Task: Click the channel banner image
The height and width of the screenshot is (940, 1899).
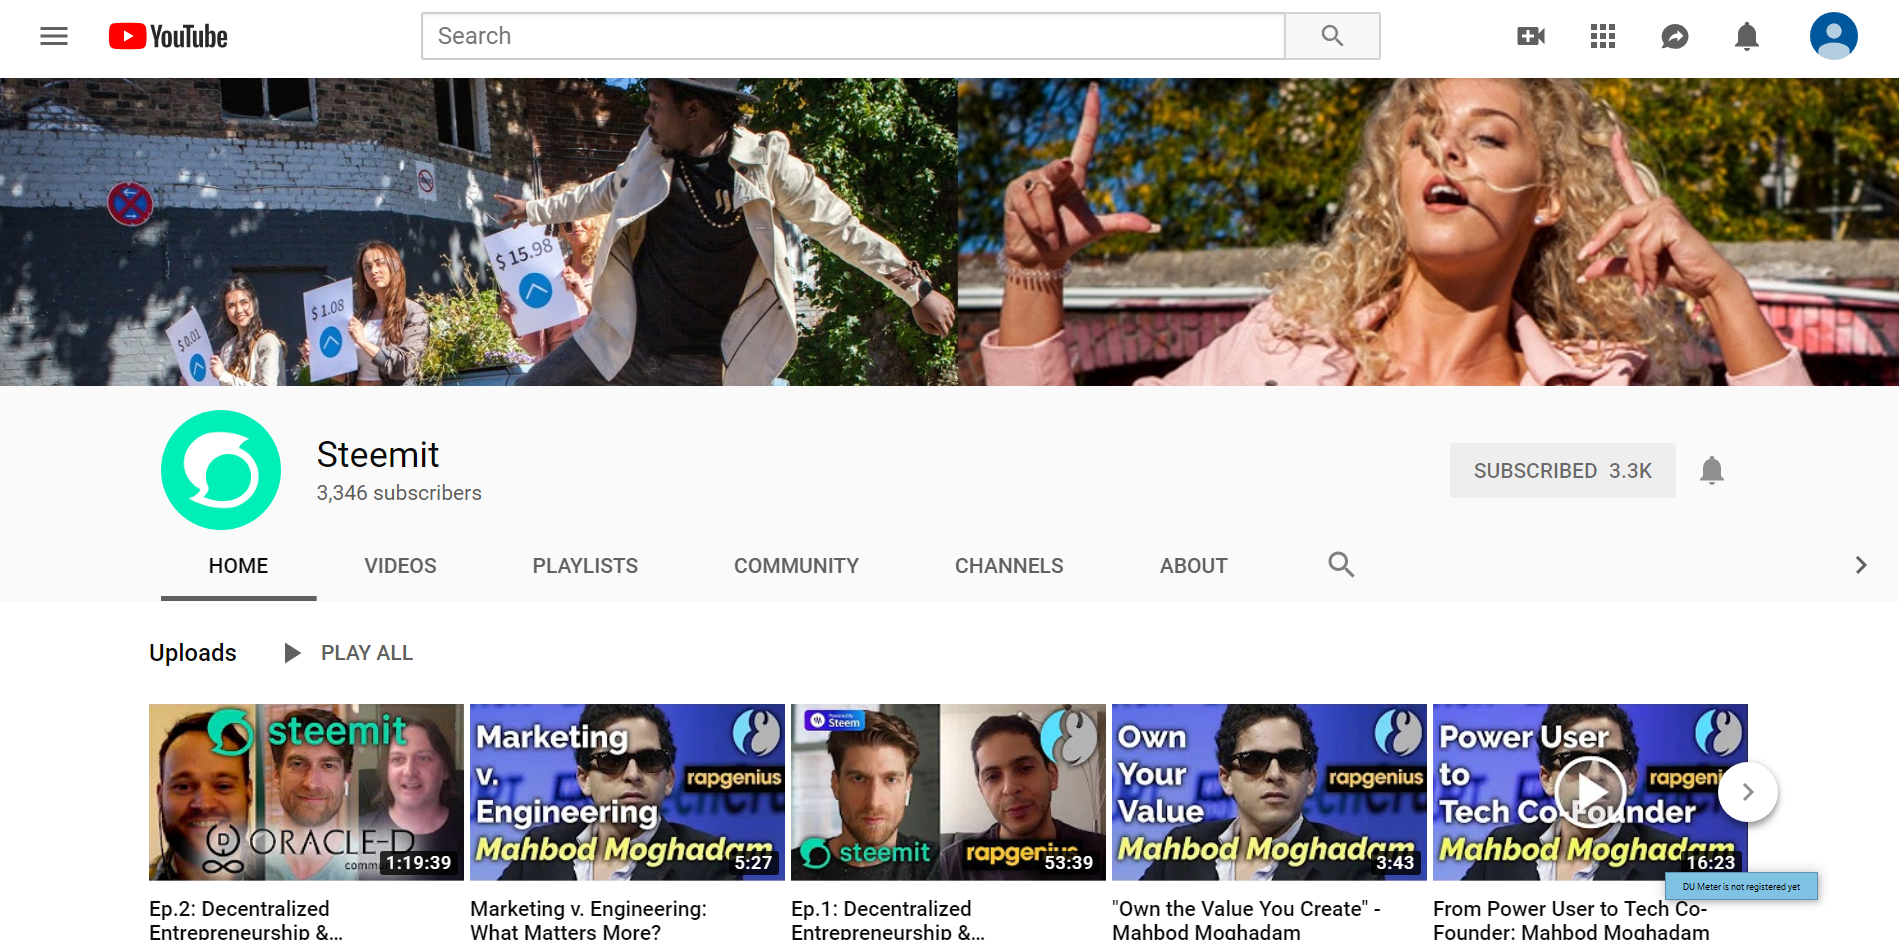Action: click(x=949, y=232)
